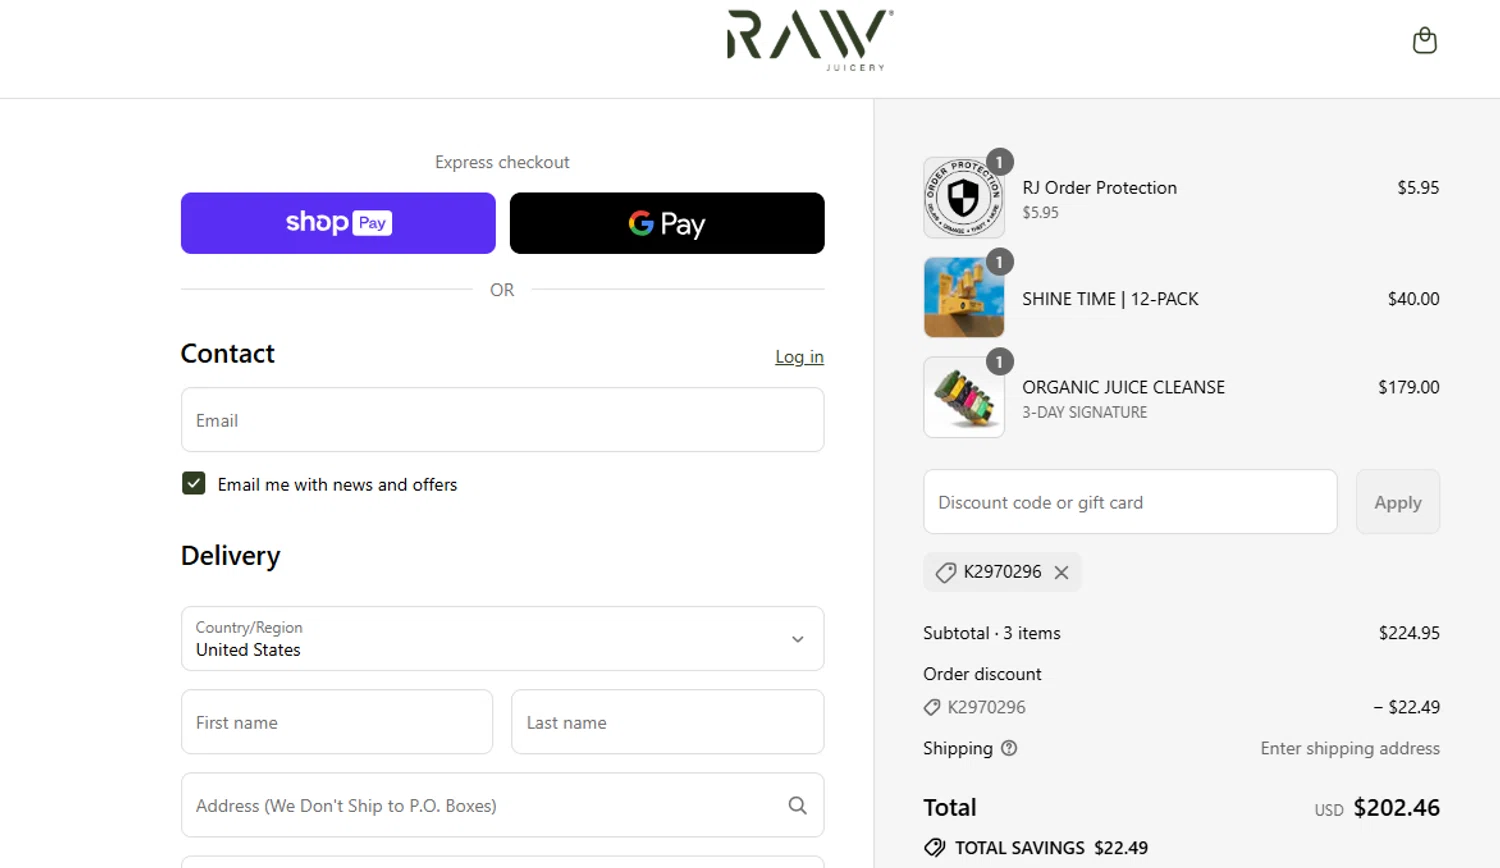Click the total savings tag icon
The height and width of the screenshot is (868, 1500).
(x=934, y=848)
